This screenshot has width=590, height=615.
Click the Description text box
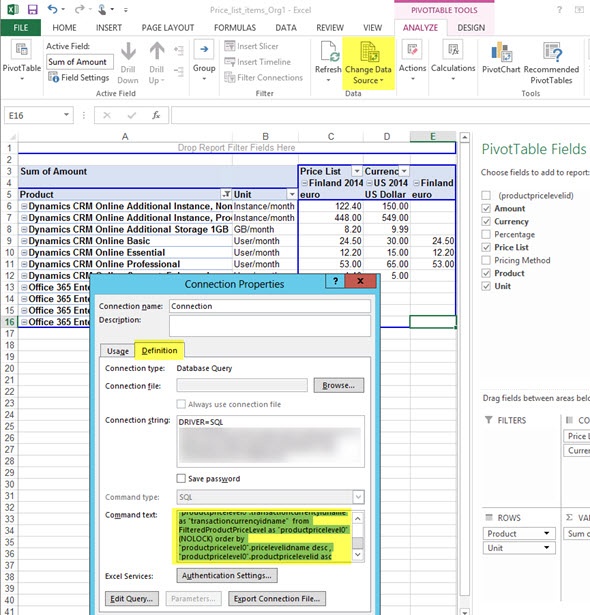pyautogui.click(x=270, y=326)
